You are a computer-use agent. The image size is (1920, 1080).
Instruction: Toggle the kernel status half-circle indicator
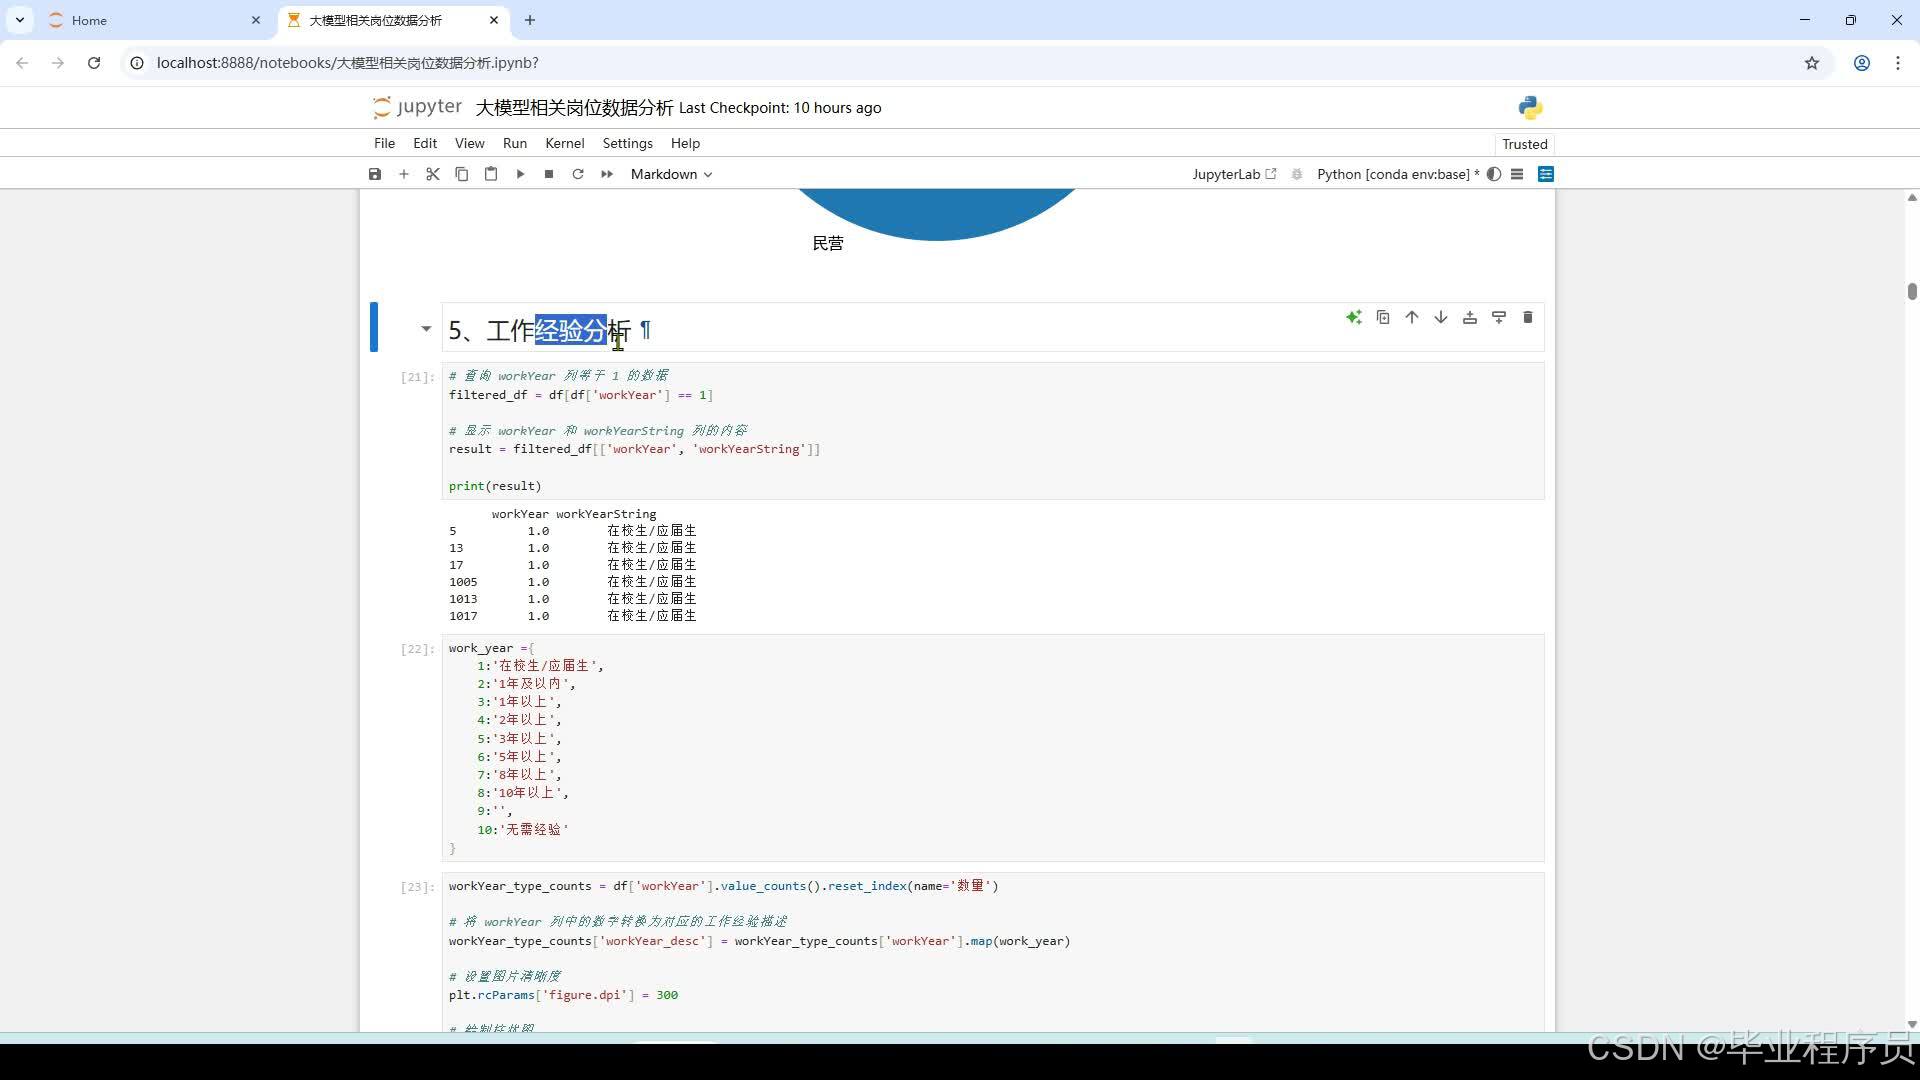click(1494, 174)
